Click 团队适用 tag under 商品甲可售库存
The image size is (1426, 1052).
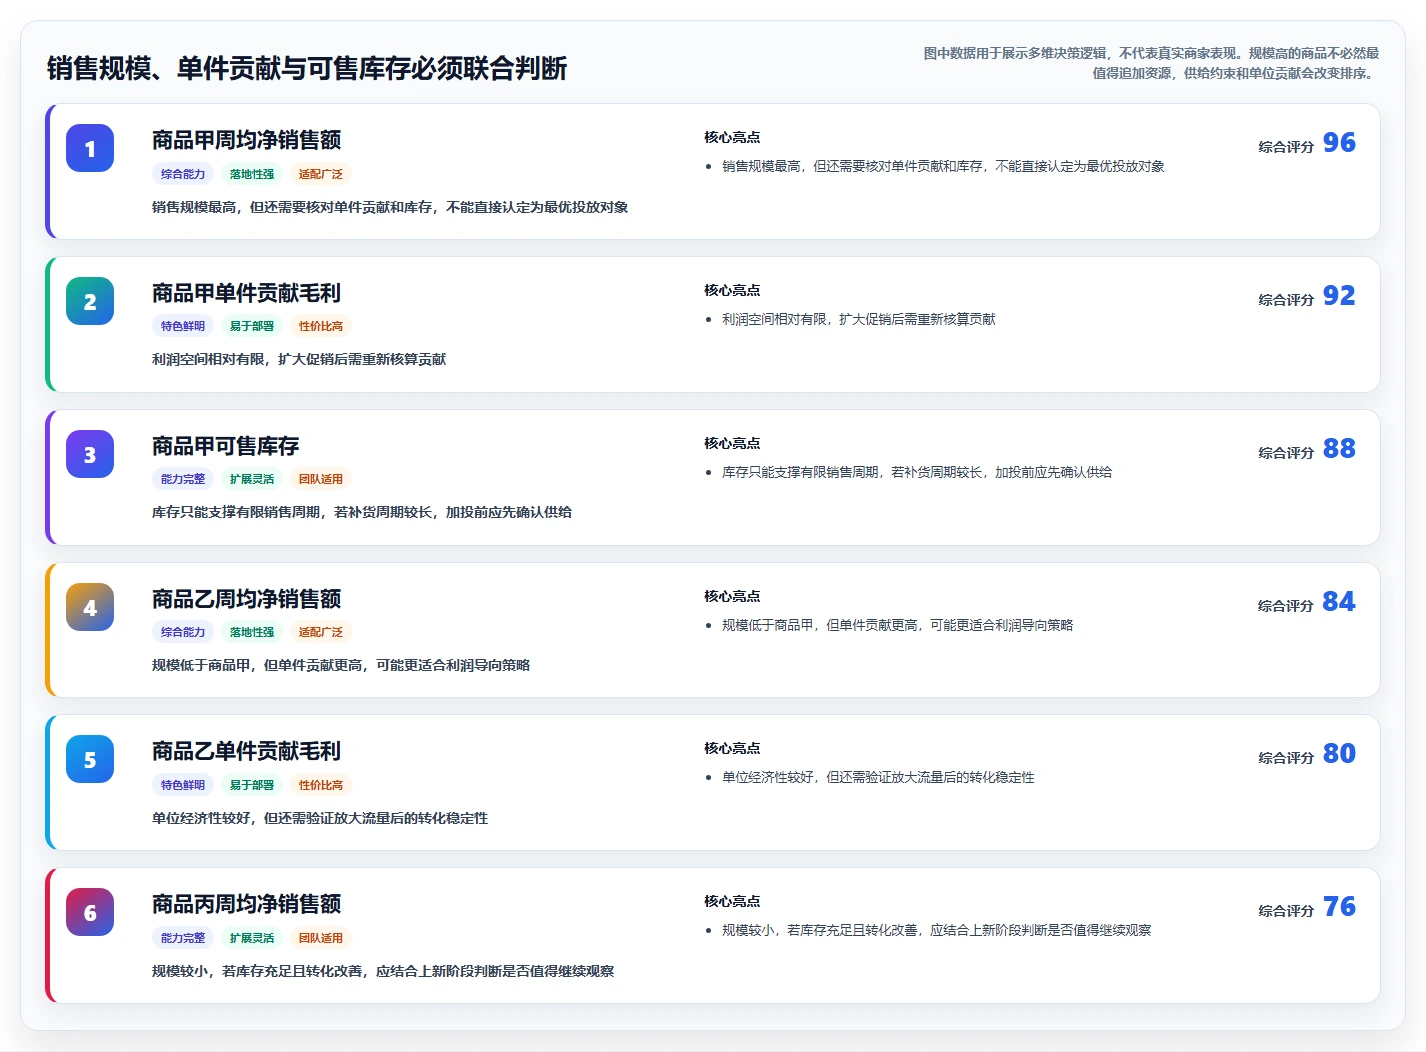point(321,479)
